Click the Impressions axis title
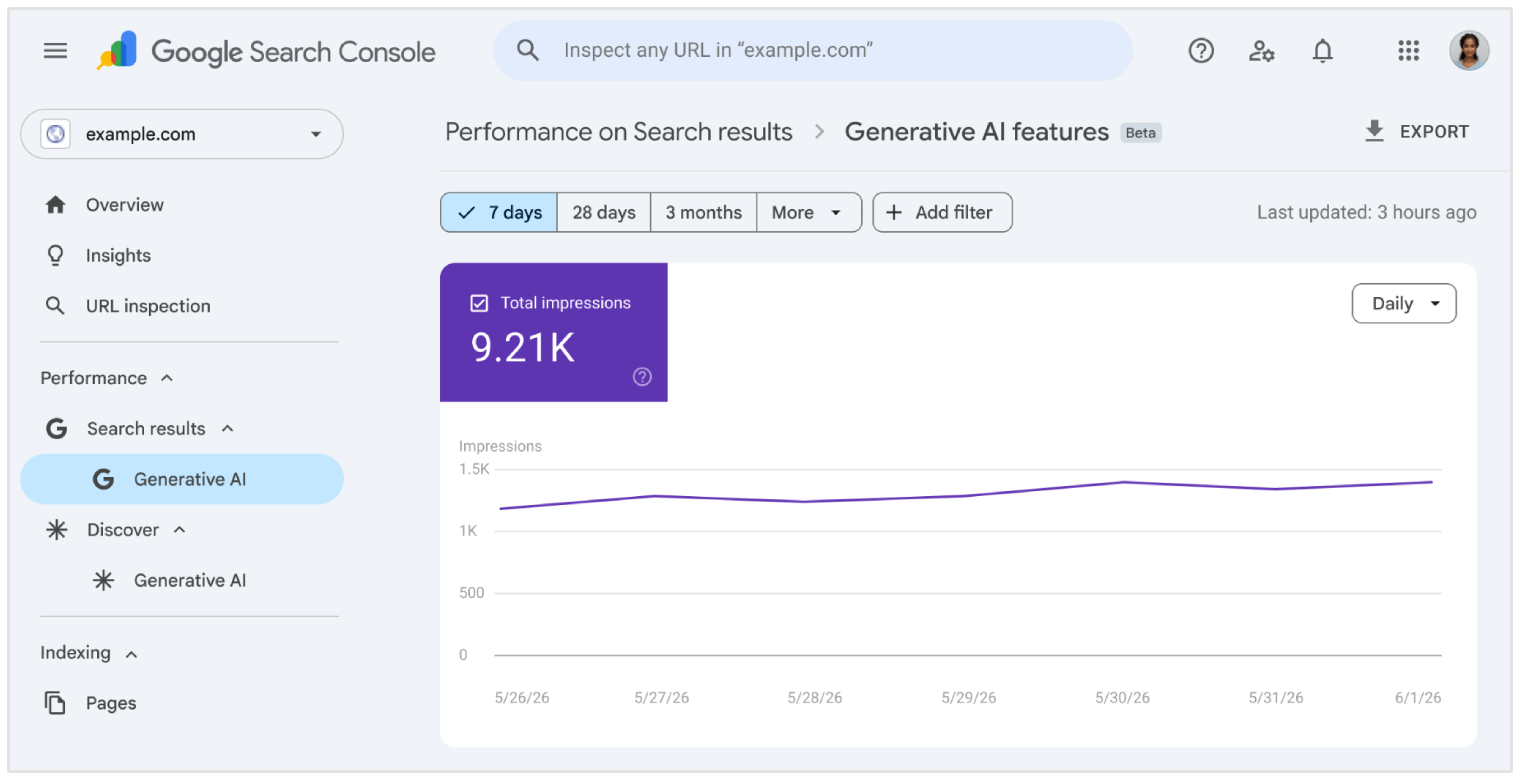 coord(500,446)
